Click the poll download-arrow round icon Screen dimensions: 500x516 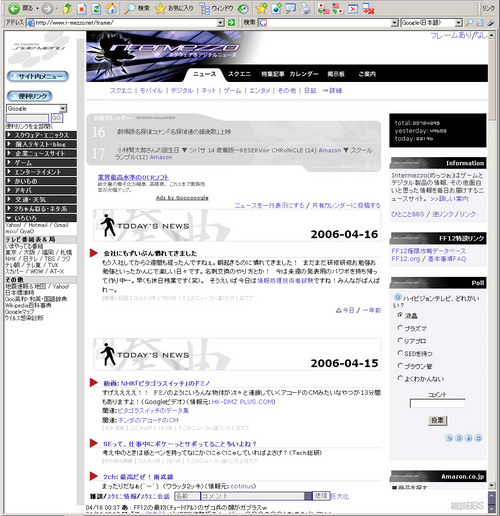(x=468, y=438)
